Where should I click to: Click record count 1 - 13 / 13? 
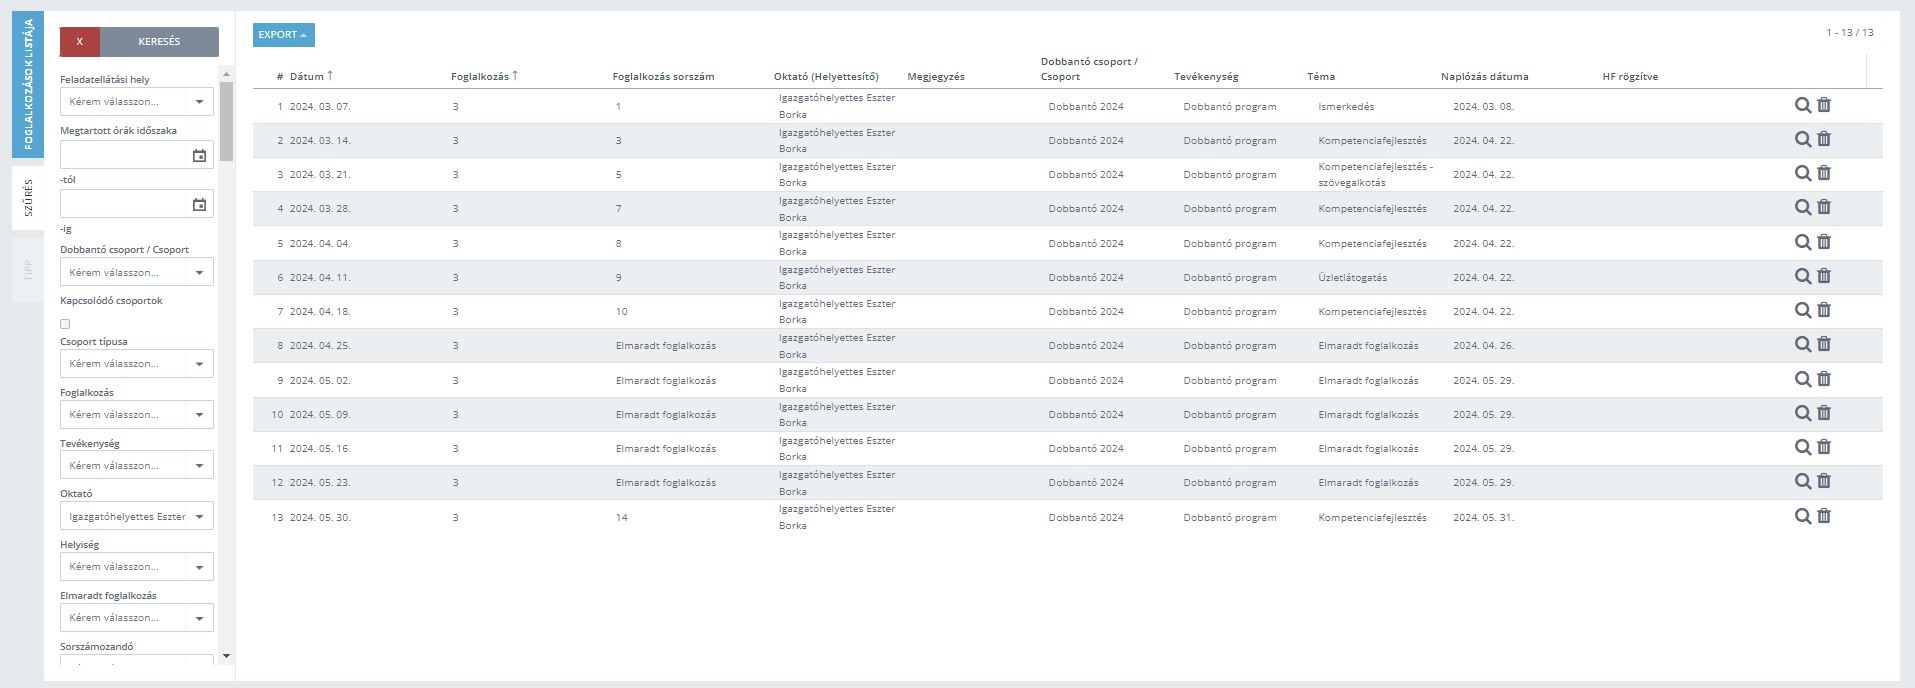(1849, 32)
